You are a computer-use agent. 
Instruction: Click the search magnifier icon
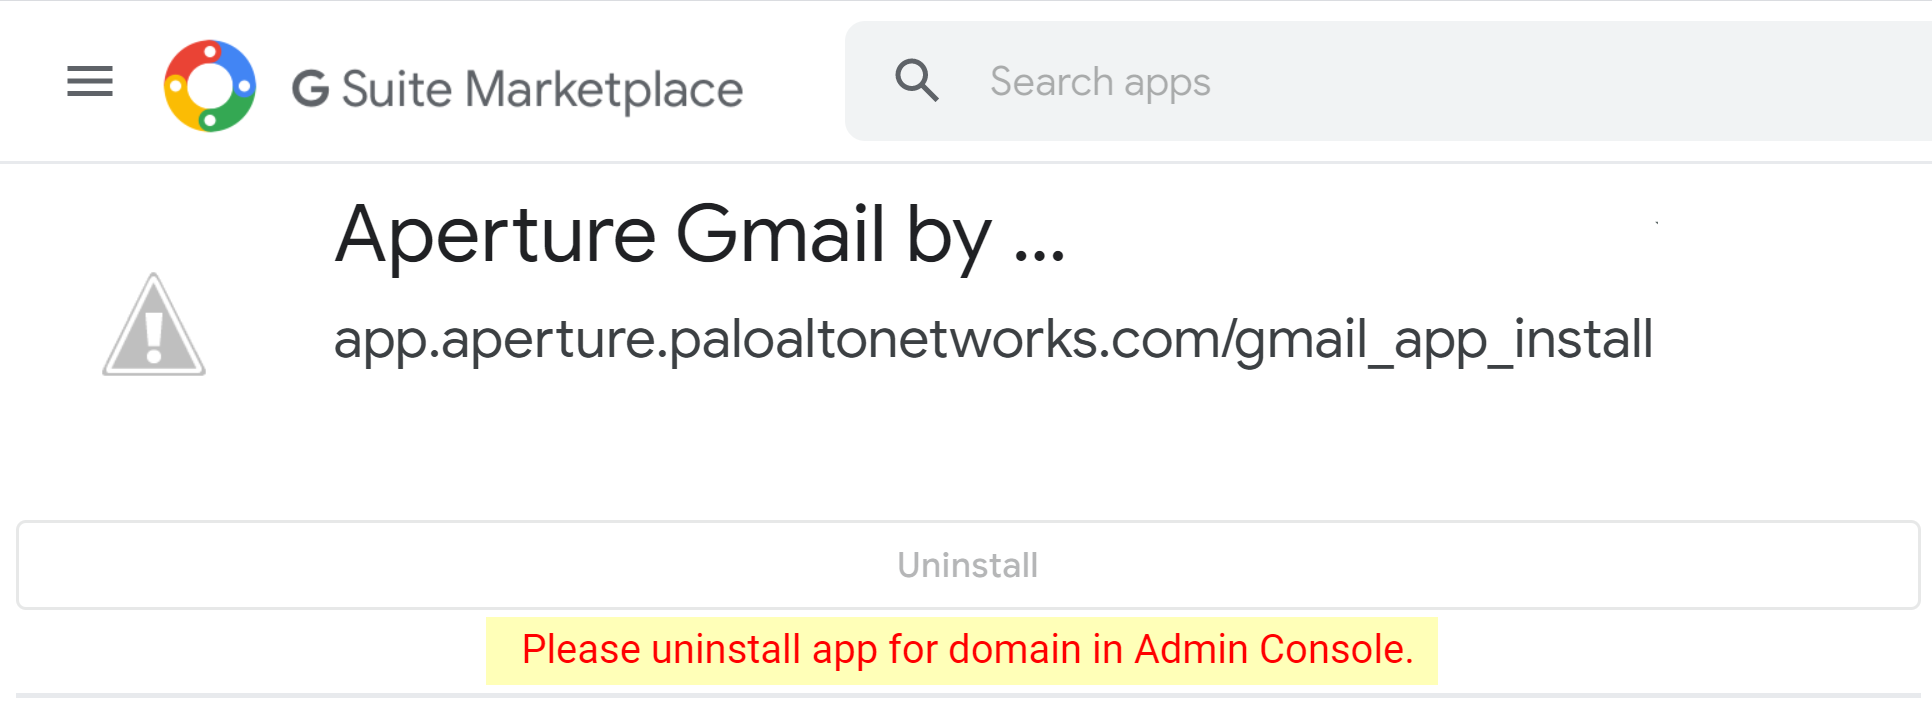[916, 80]
